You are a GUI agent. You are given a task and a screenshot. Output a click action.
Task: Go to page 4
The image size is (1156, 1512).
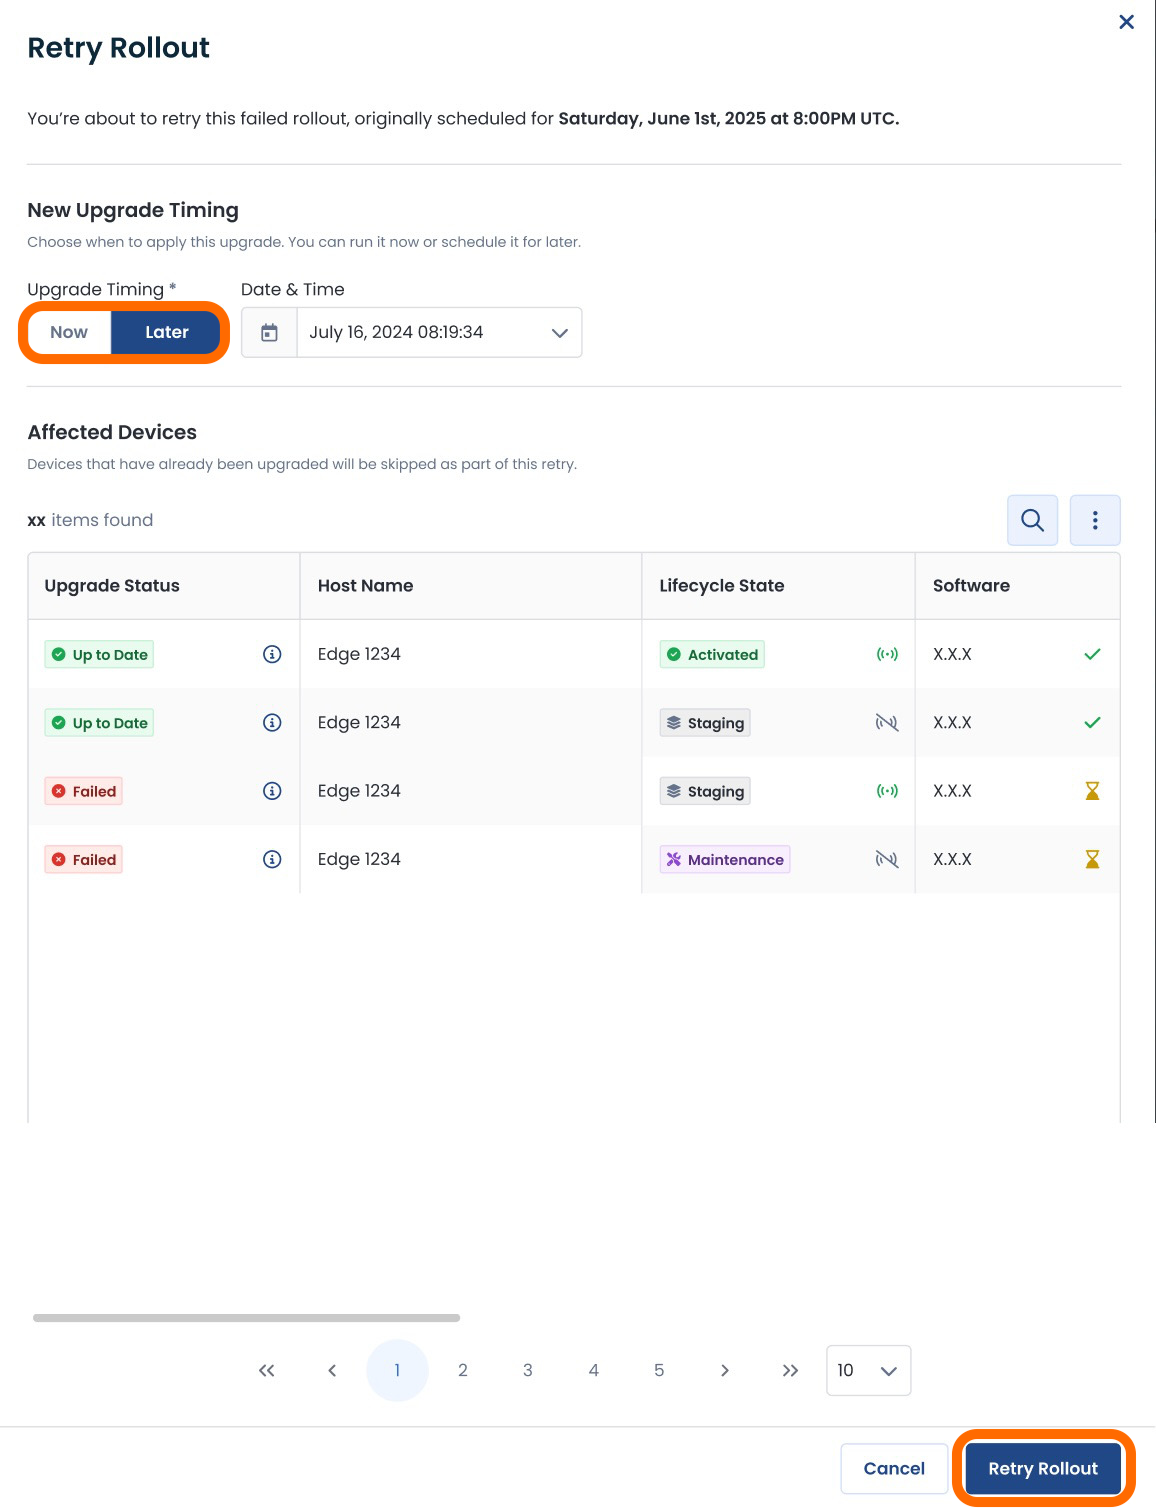[x=594, y=1370]
